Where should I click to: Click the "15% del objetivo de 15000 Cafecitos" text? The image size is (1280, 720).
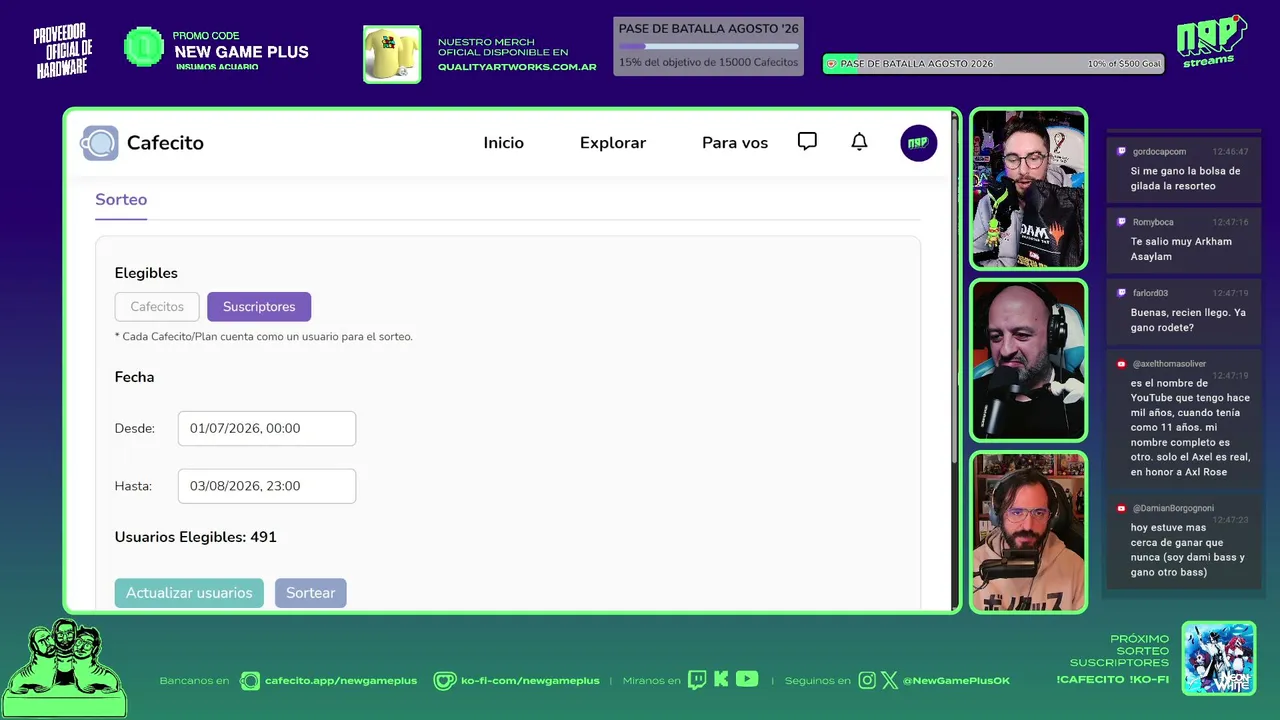(709, 62)
